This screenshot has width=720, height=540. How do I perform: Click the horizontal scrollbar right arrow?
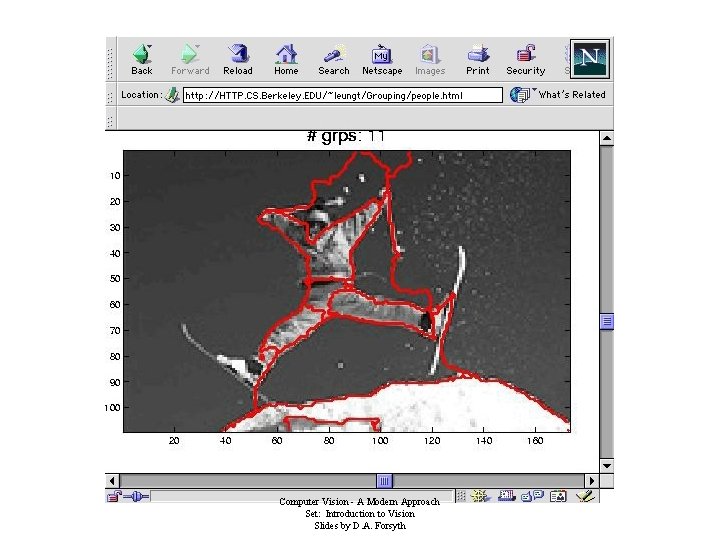pyautogui.click(x=591, y=481)
